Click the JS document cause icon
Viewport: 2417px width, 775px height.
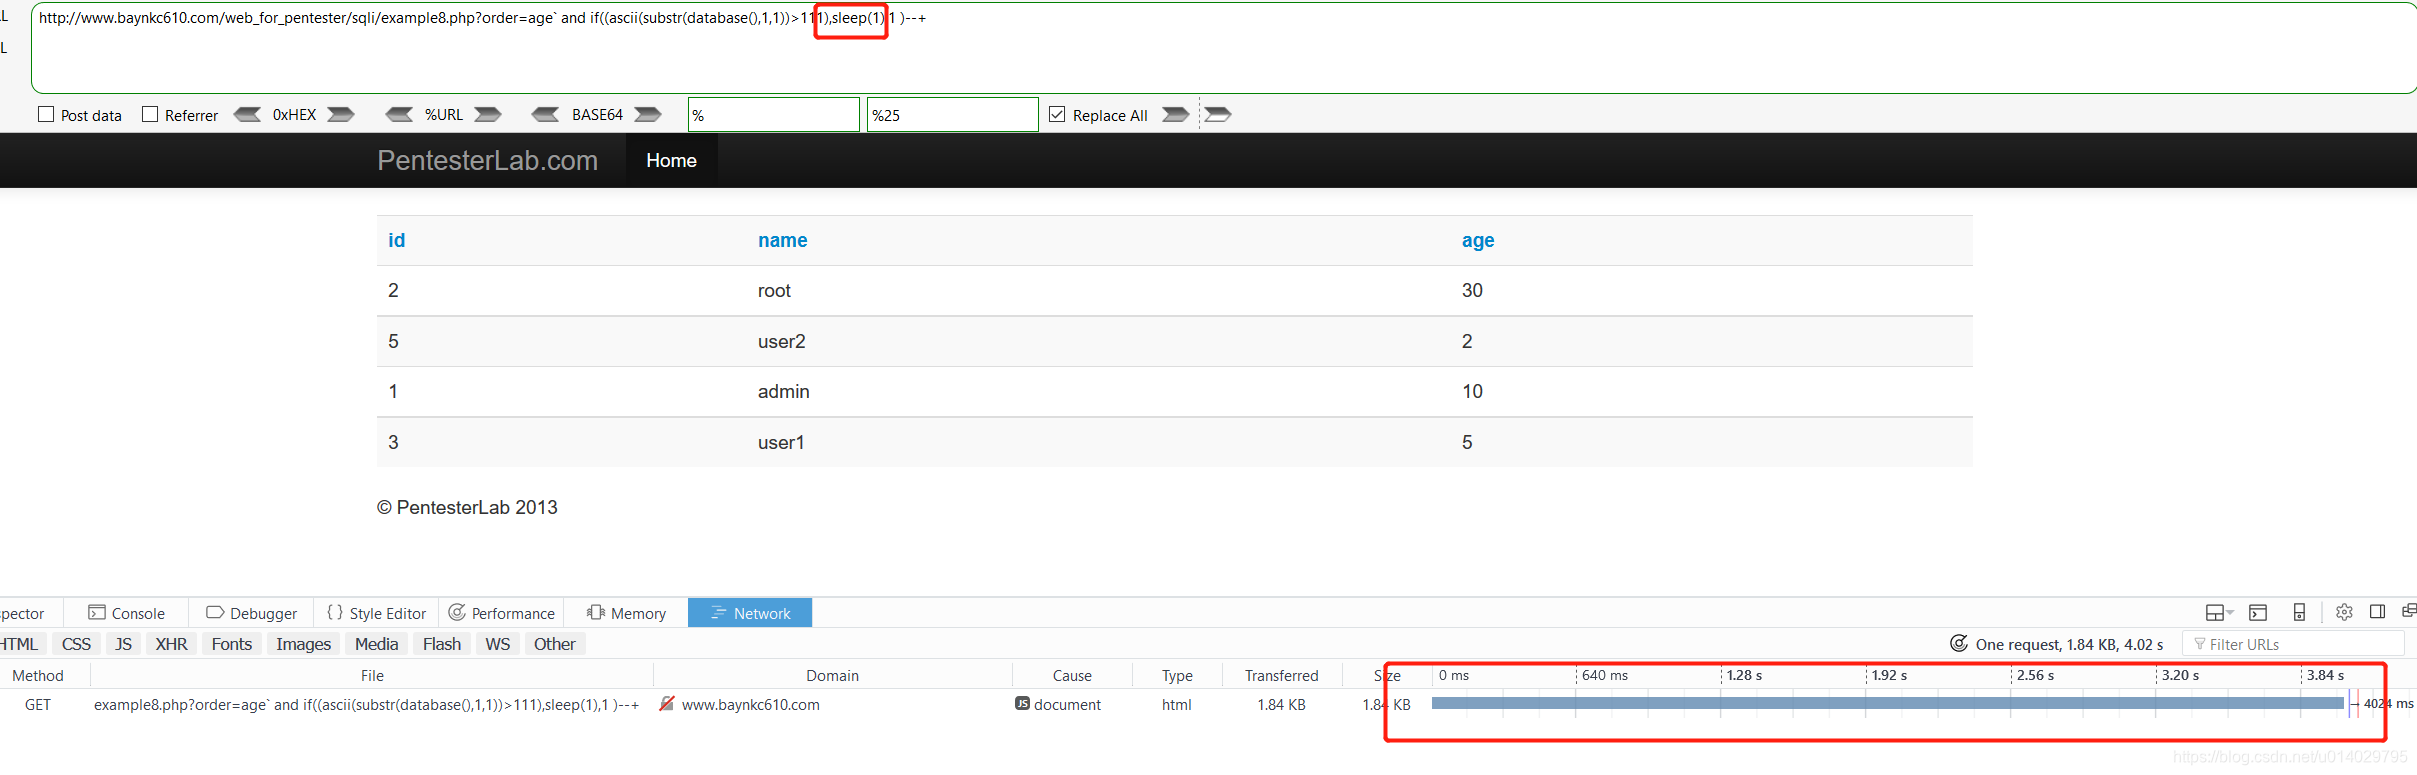point(1022,703)
